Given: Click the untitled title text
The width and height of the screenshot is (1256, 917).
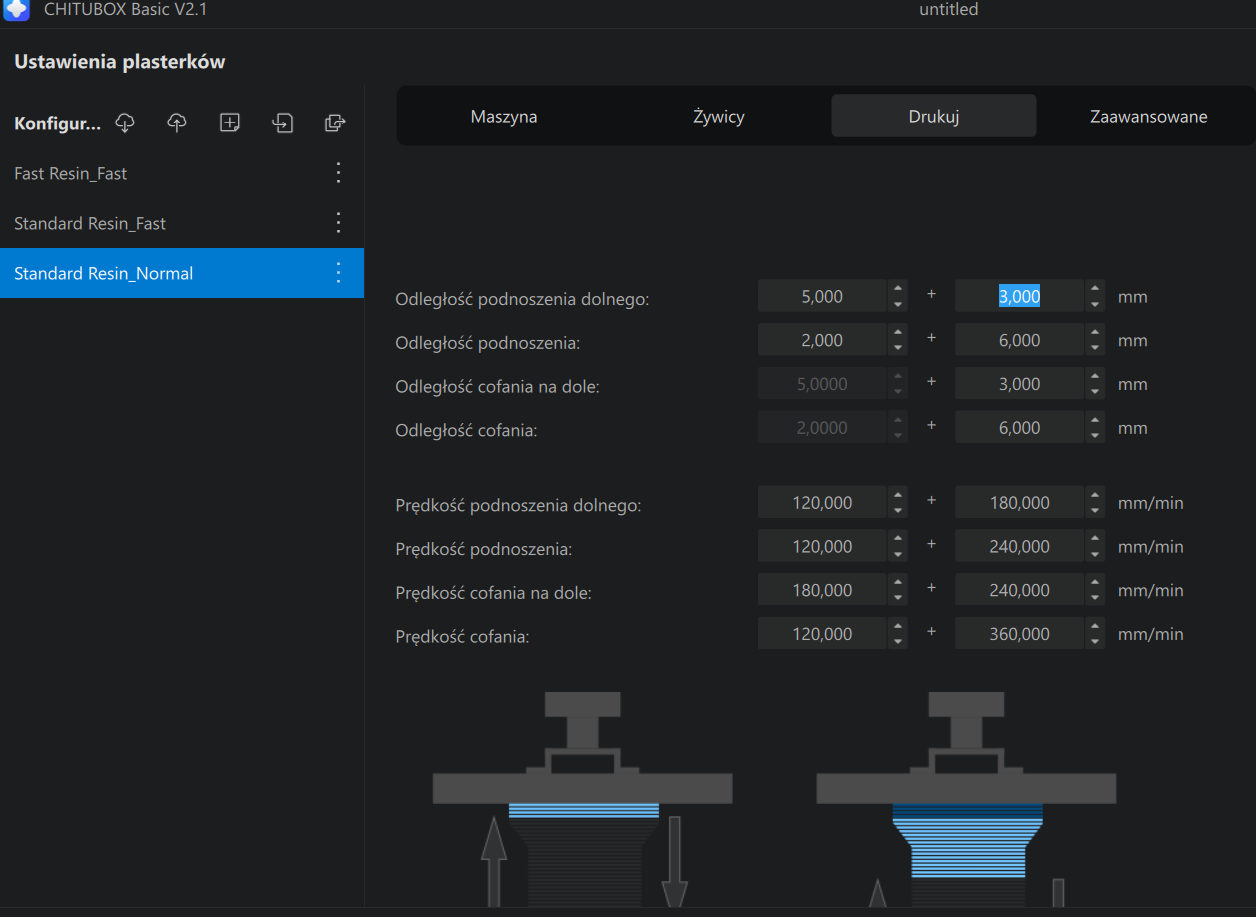Looking at the screenshot, I should pyautogui.click(x=949, y=10).
